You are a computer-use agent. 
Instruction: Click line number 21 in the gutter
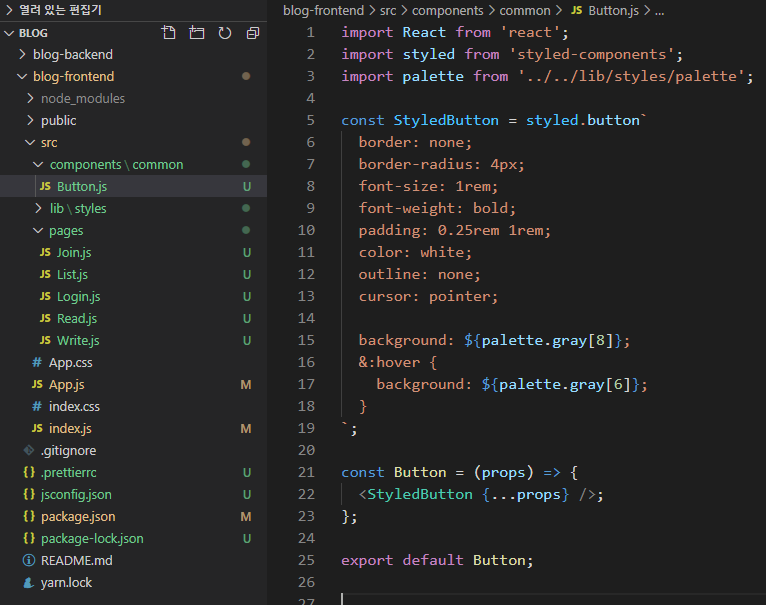click(x=306, y=472)
